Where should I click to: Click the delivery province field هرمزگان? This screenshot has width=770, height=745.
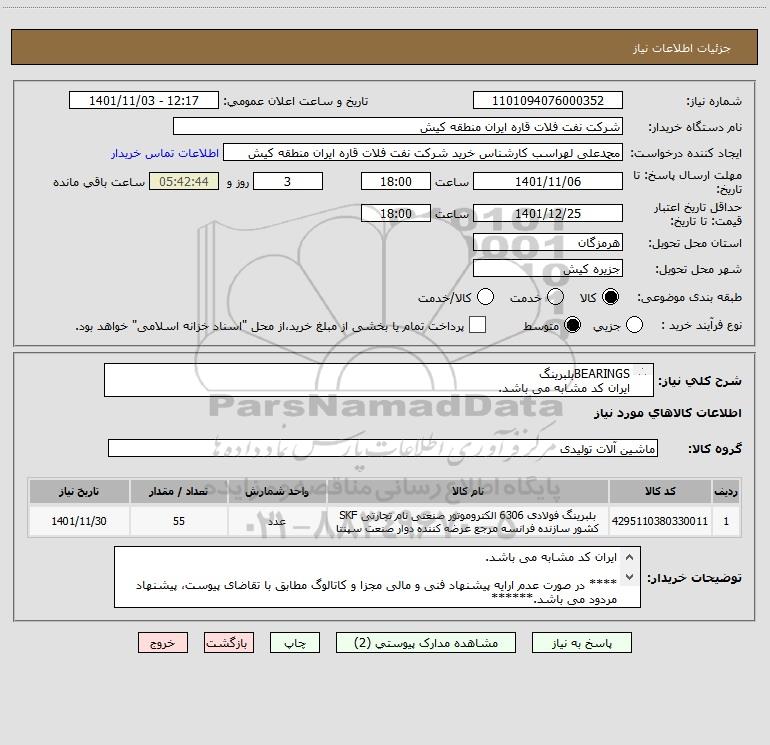coord(548,243)
